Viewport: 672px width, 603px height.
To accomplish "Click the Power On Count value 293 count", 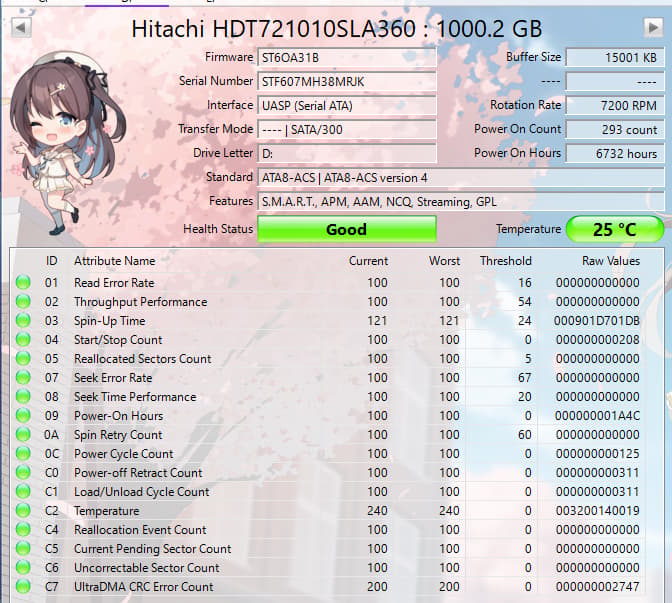I will pyautogui.click(x=615, y=130).
